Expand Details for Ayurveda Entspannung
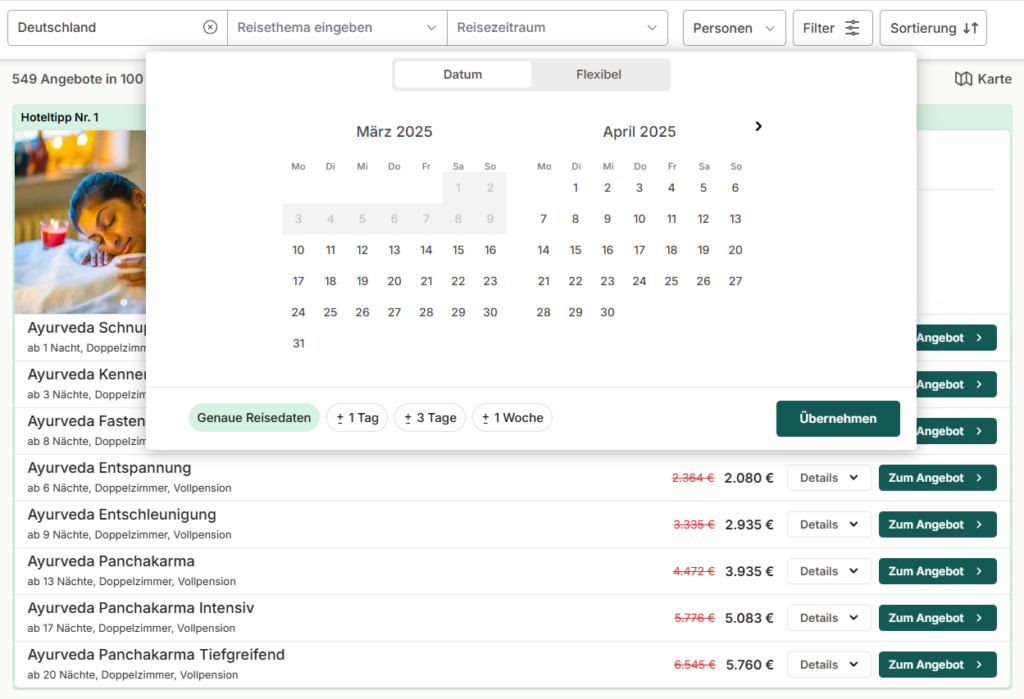The image size is (1024, 699). 829,478
